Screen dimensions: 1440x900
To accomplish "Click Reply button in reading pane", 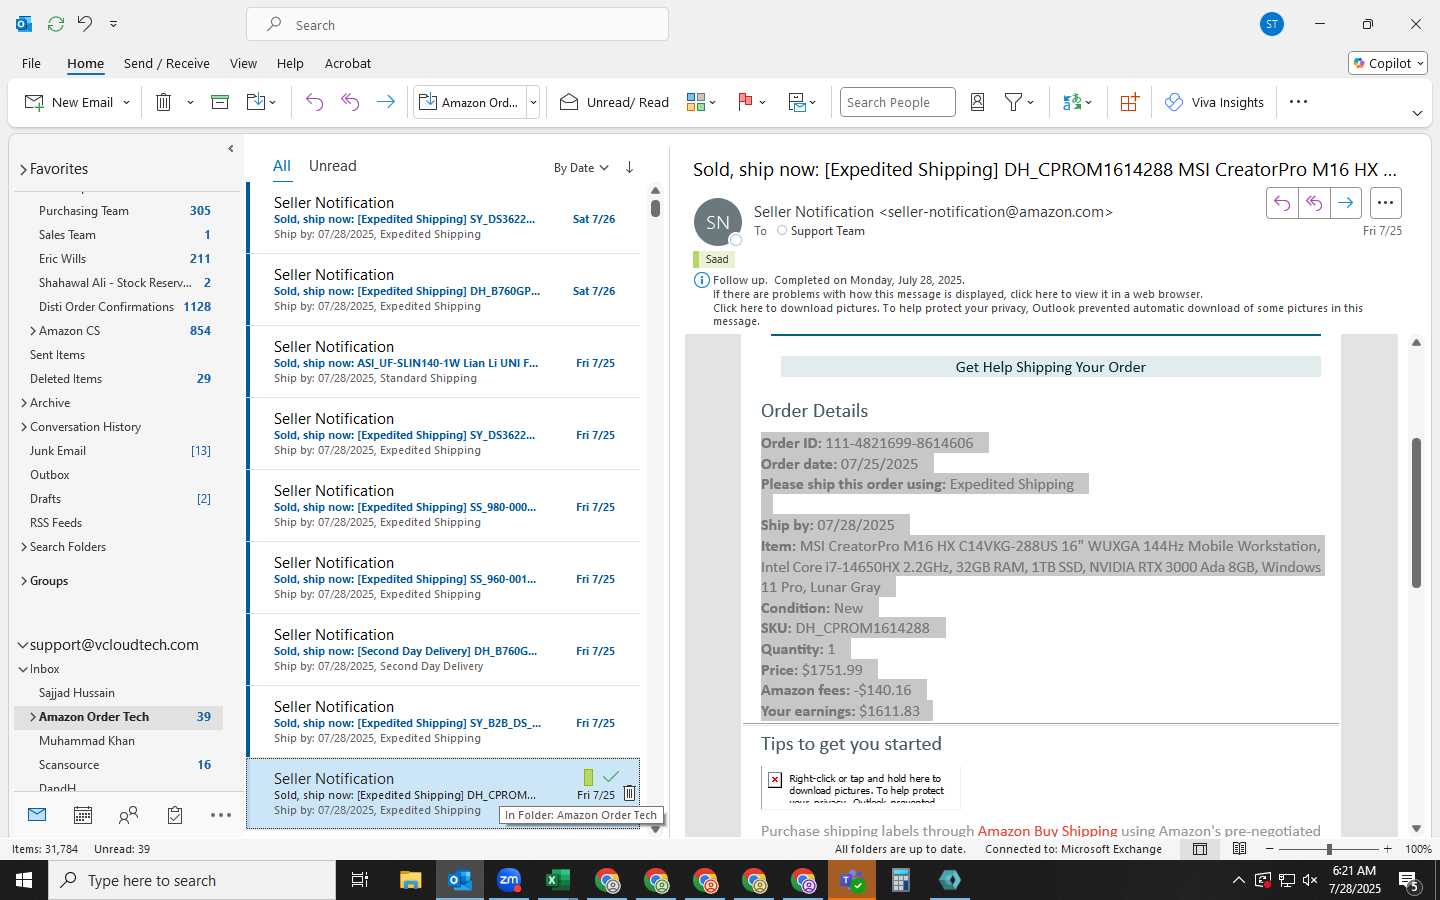I will [x=1282, y=203].
